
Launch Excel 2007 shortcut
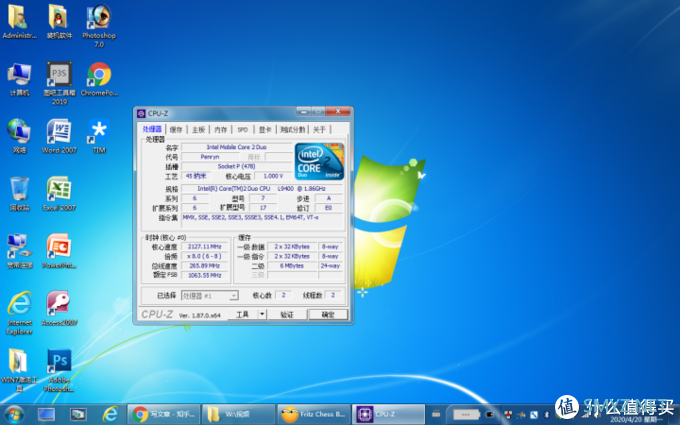click(x=59, y=194)
